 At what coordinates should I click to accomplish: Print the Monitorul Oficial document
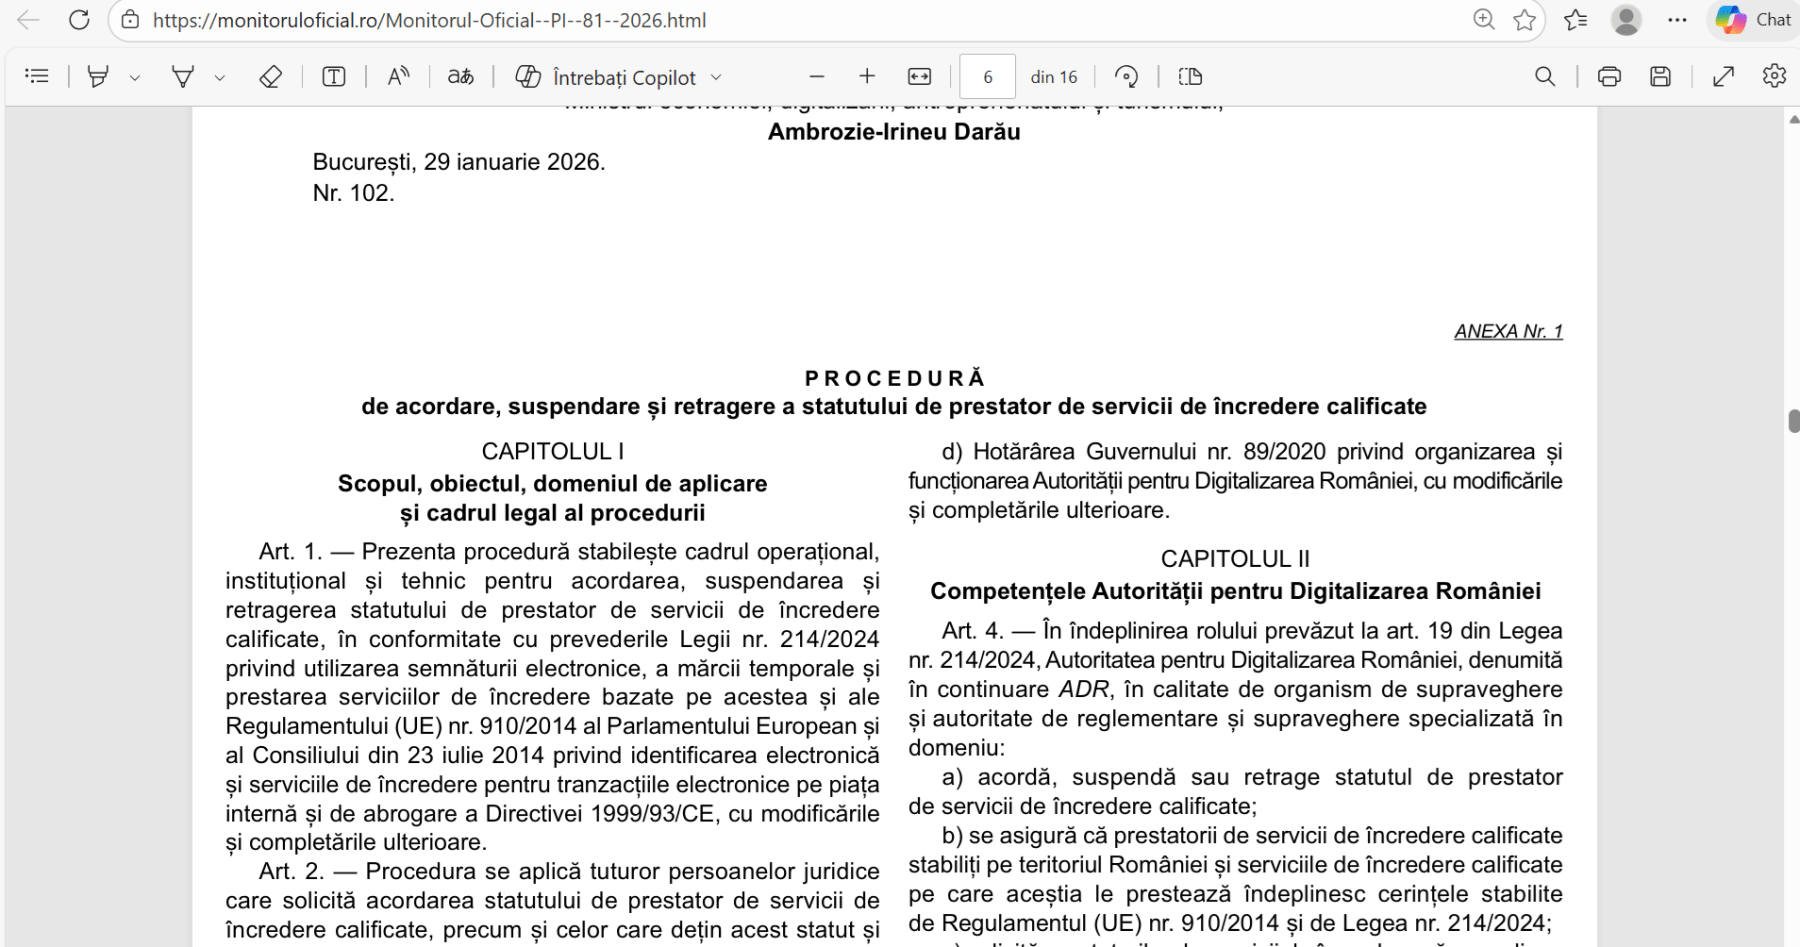(x=1608, y=75)
